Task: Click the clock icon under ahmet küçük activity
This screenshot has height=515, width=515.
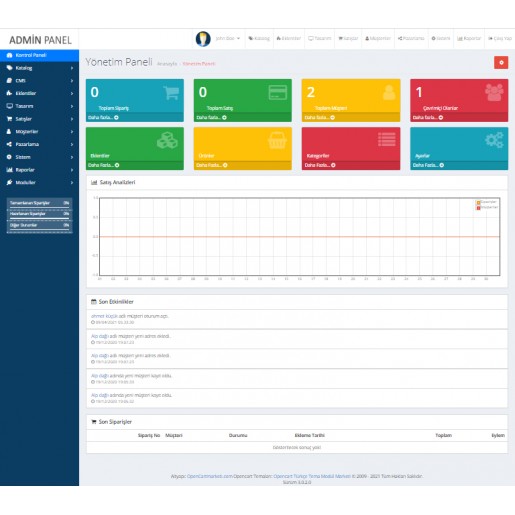Action: (93, 322)
